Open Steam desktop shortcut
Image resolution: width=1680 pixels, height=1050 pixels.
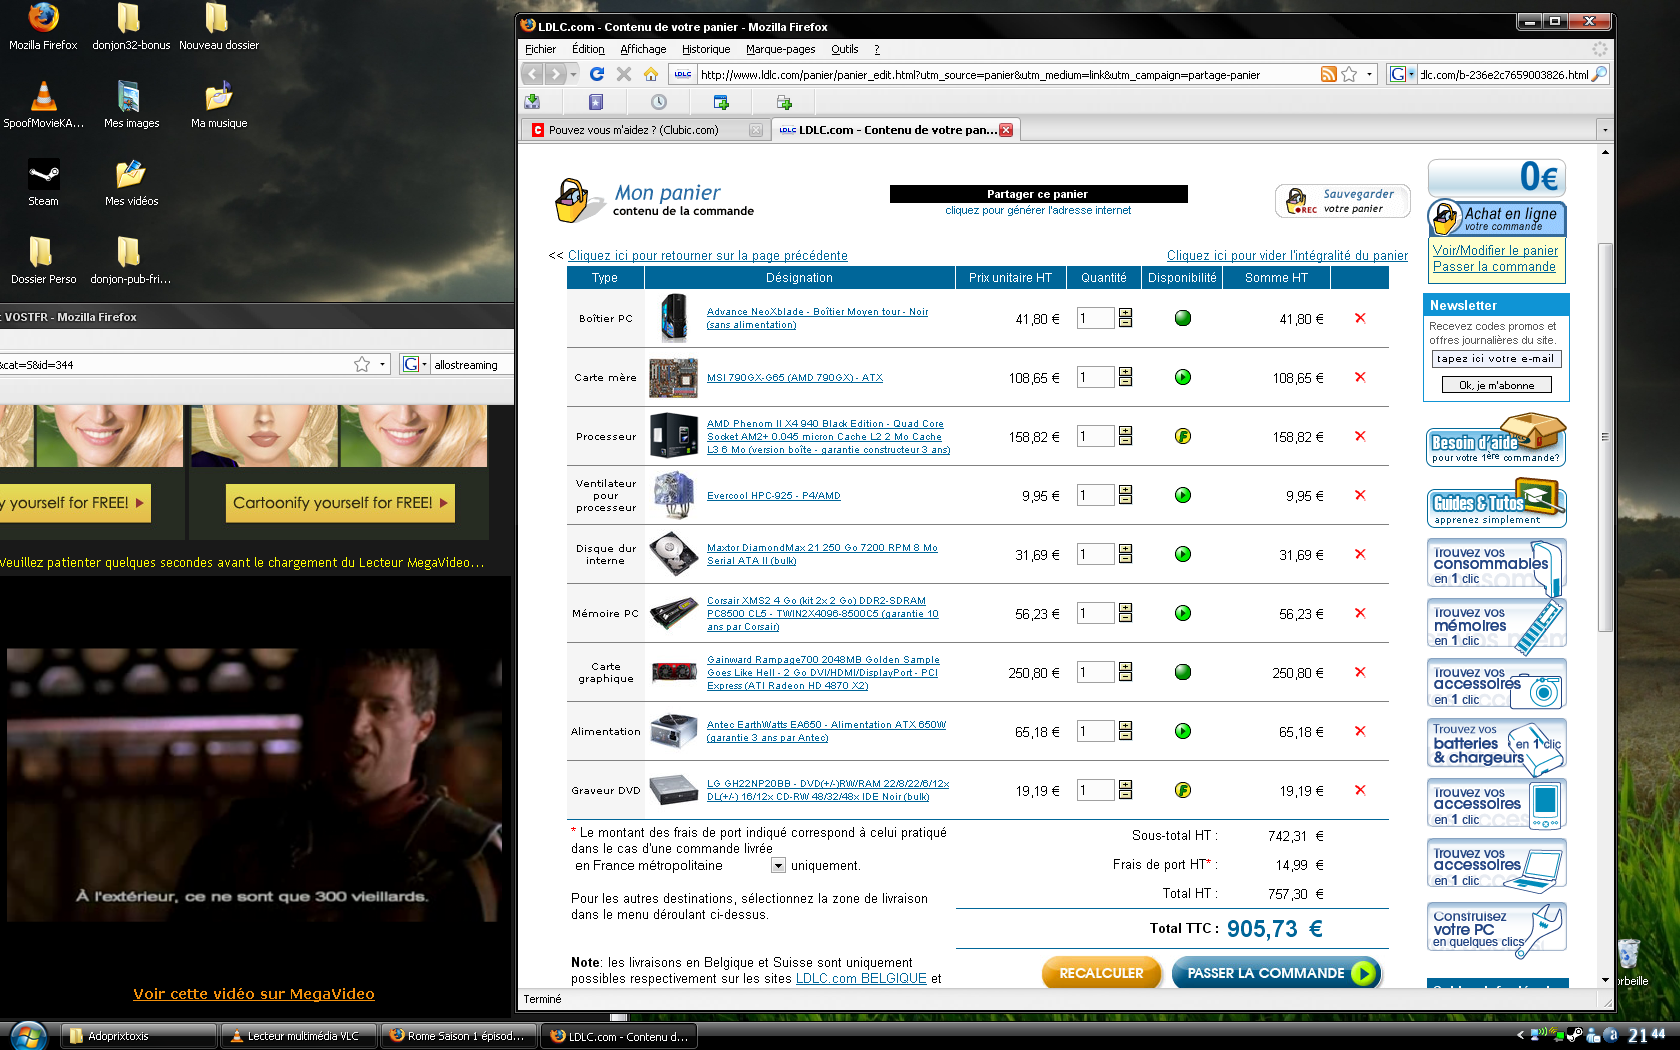tap(43, 182)
